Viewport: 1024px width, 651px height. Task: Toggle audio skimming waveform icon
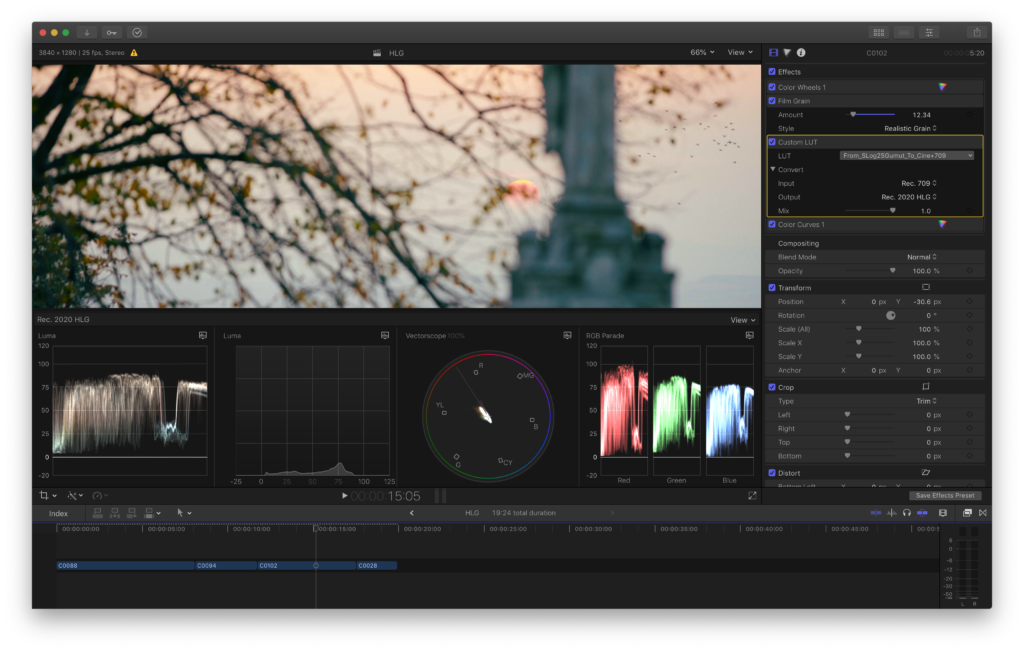point(891,513)
